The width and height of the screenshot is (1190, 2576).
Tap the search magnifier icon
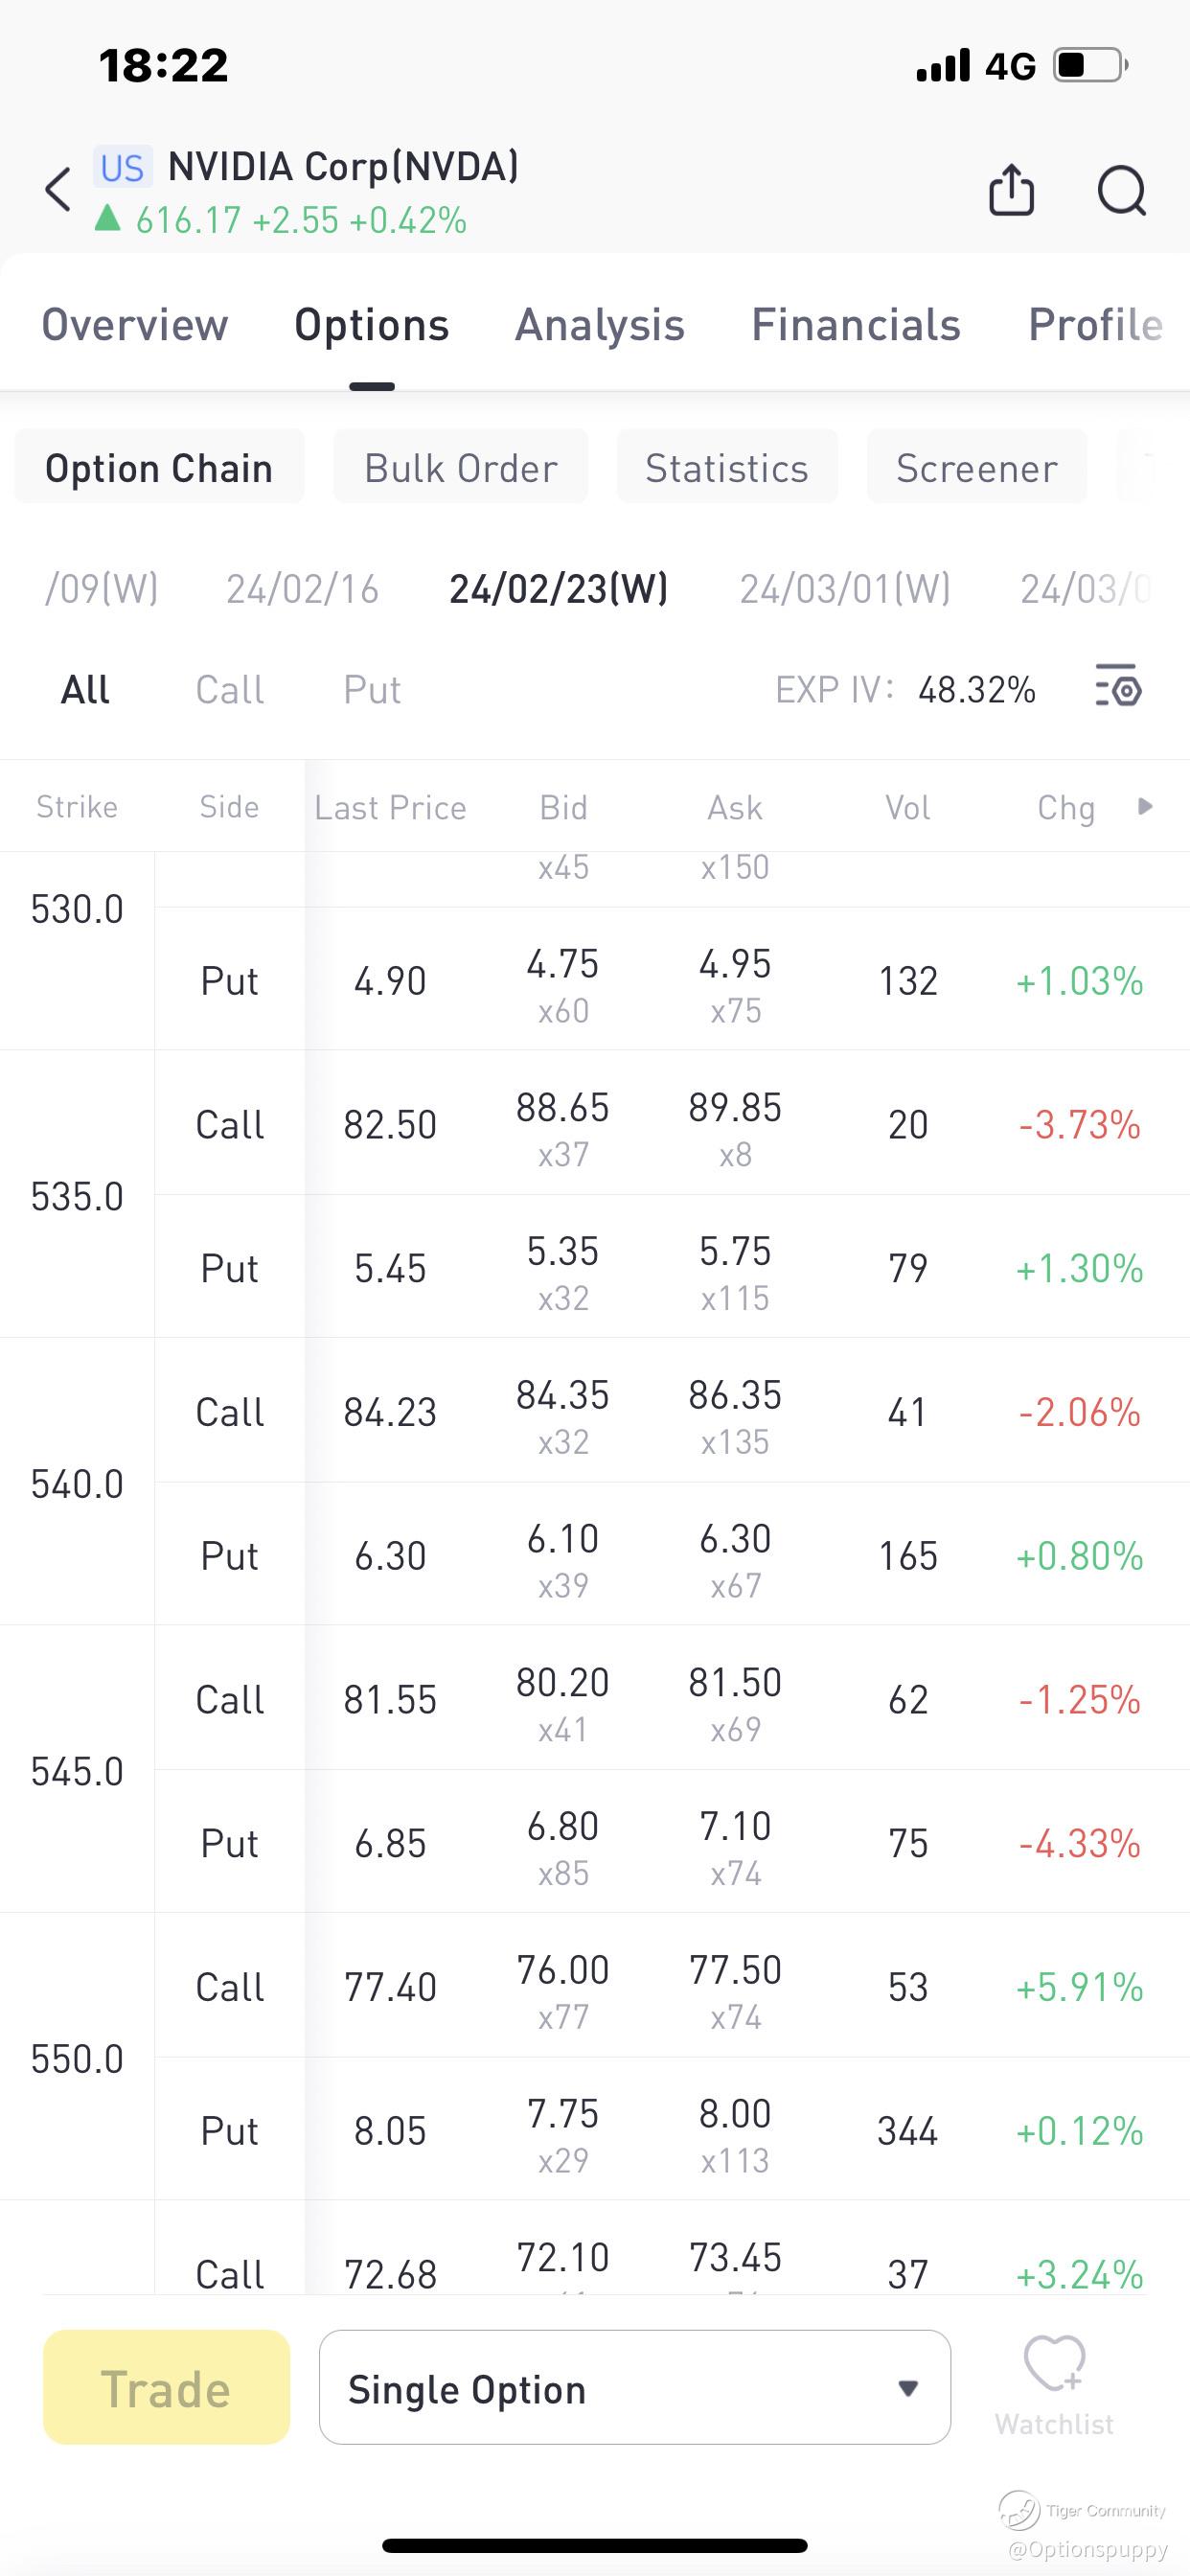click(x=1121, y=190)
